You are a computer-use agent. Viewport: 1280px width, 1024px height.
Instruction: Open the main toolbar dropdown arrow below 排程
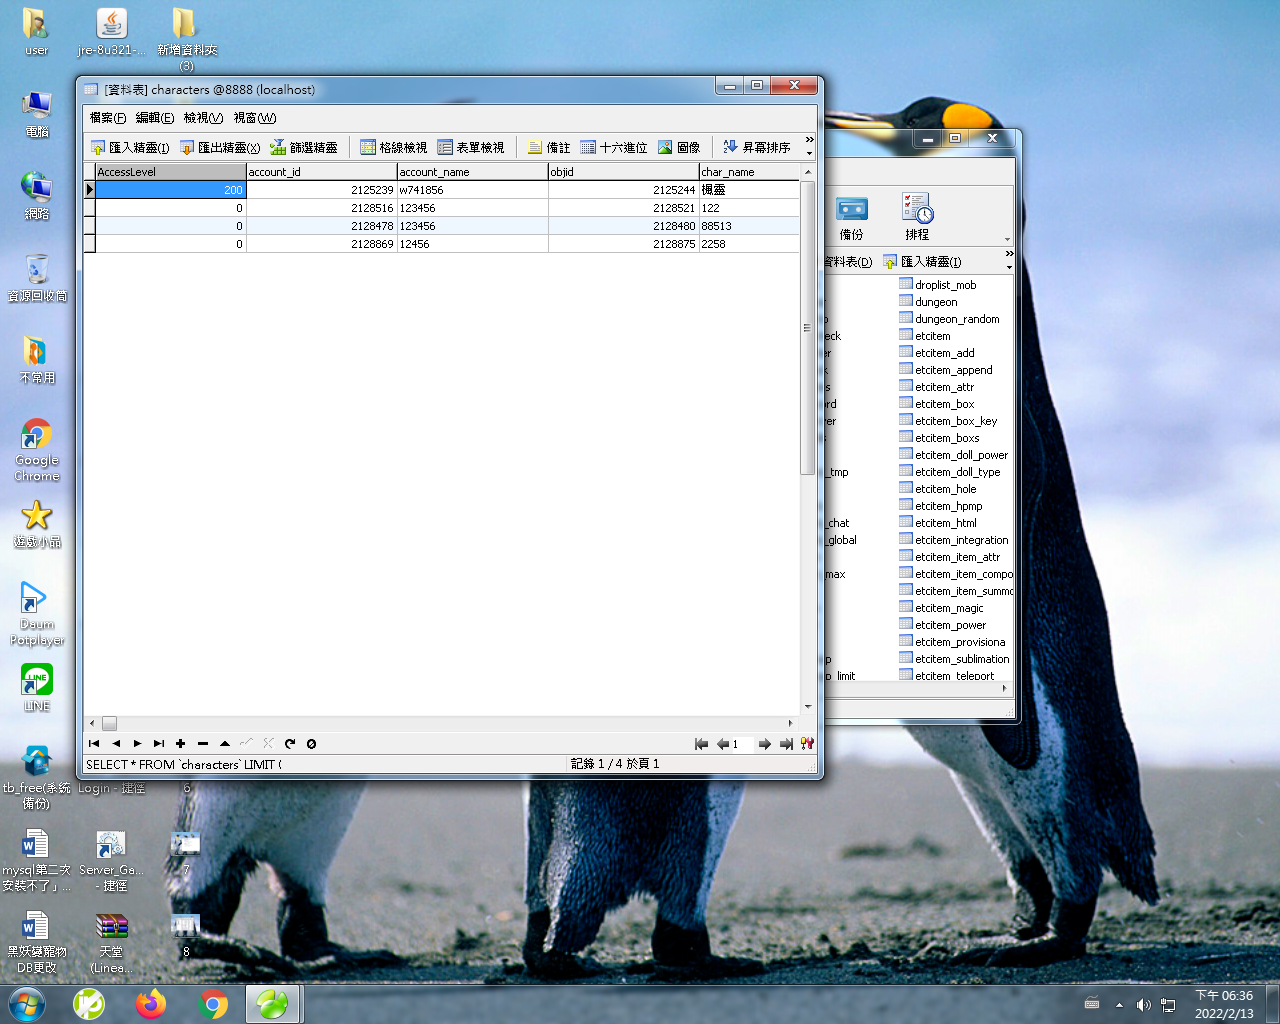[x=1007, y=240]
